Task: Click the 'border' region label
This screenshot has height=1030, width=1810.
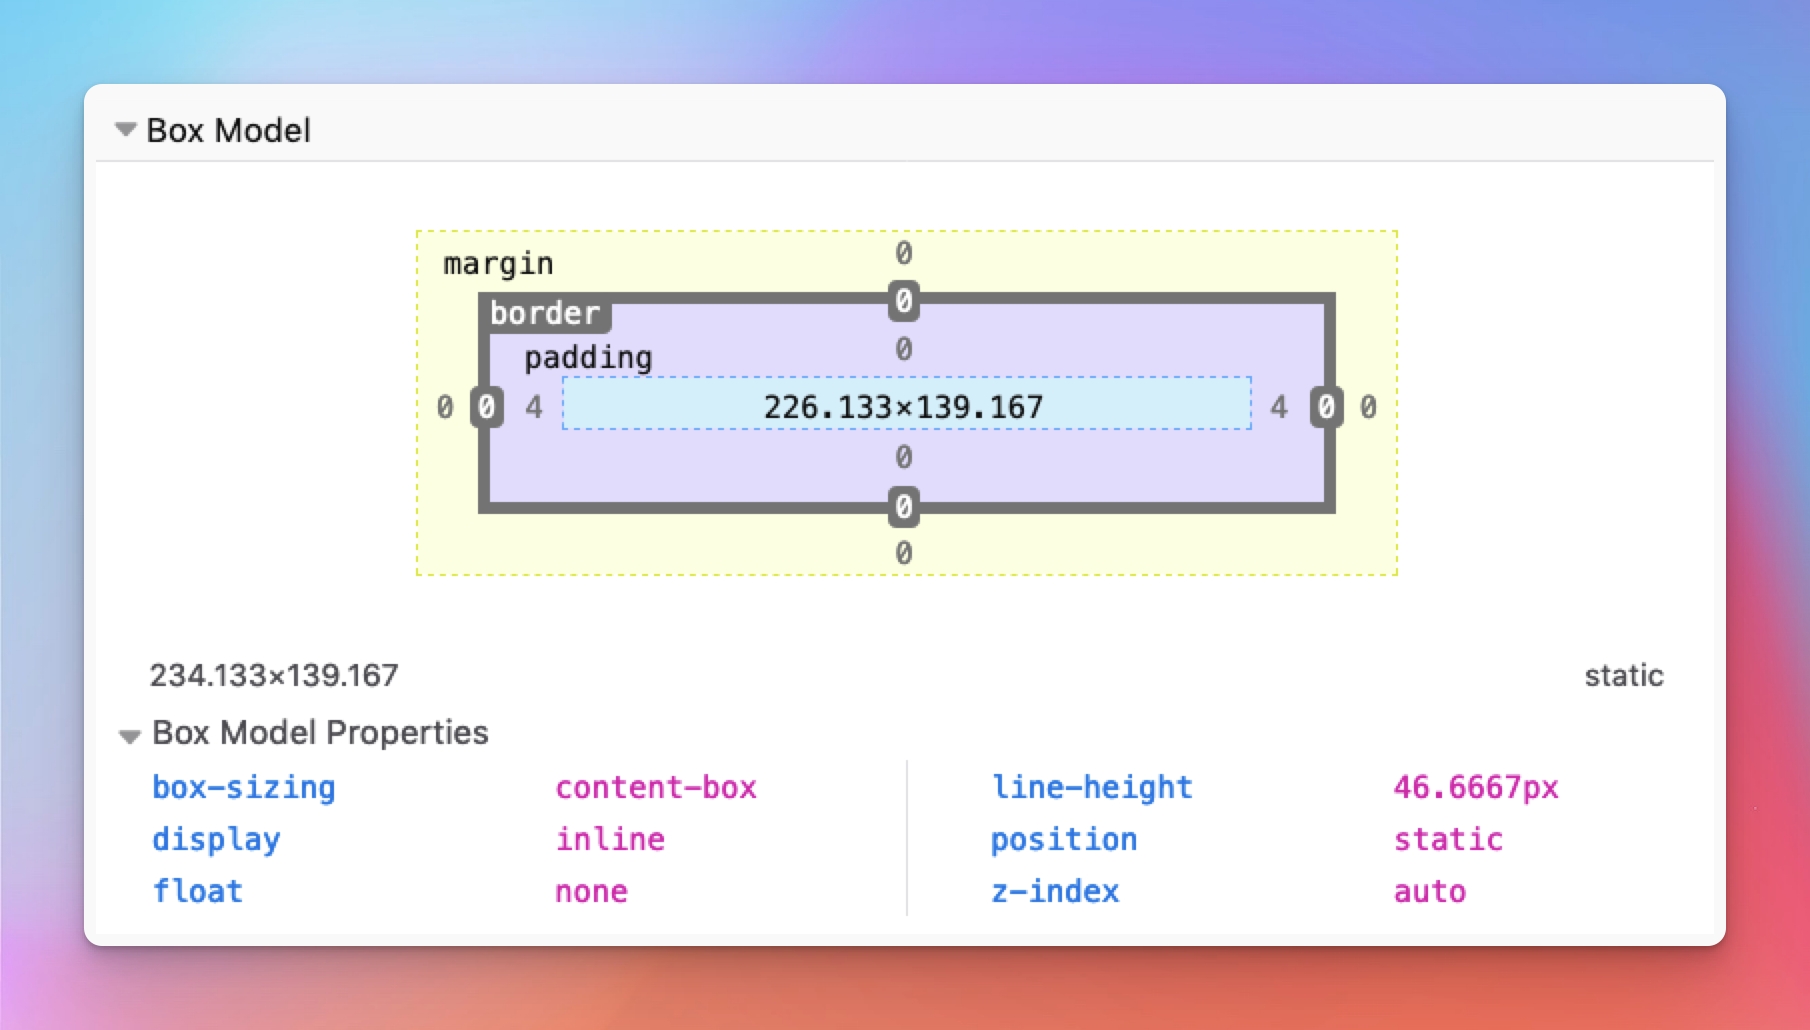Action: tap(545, 313)
